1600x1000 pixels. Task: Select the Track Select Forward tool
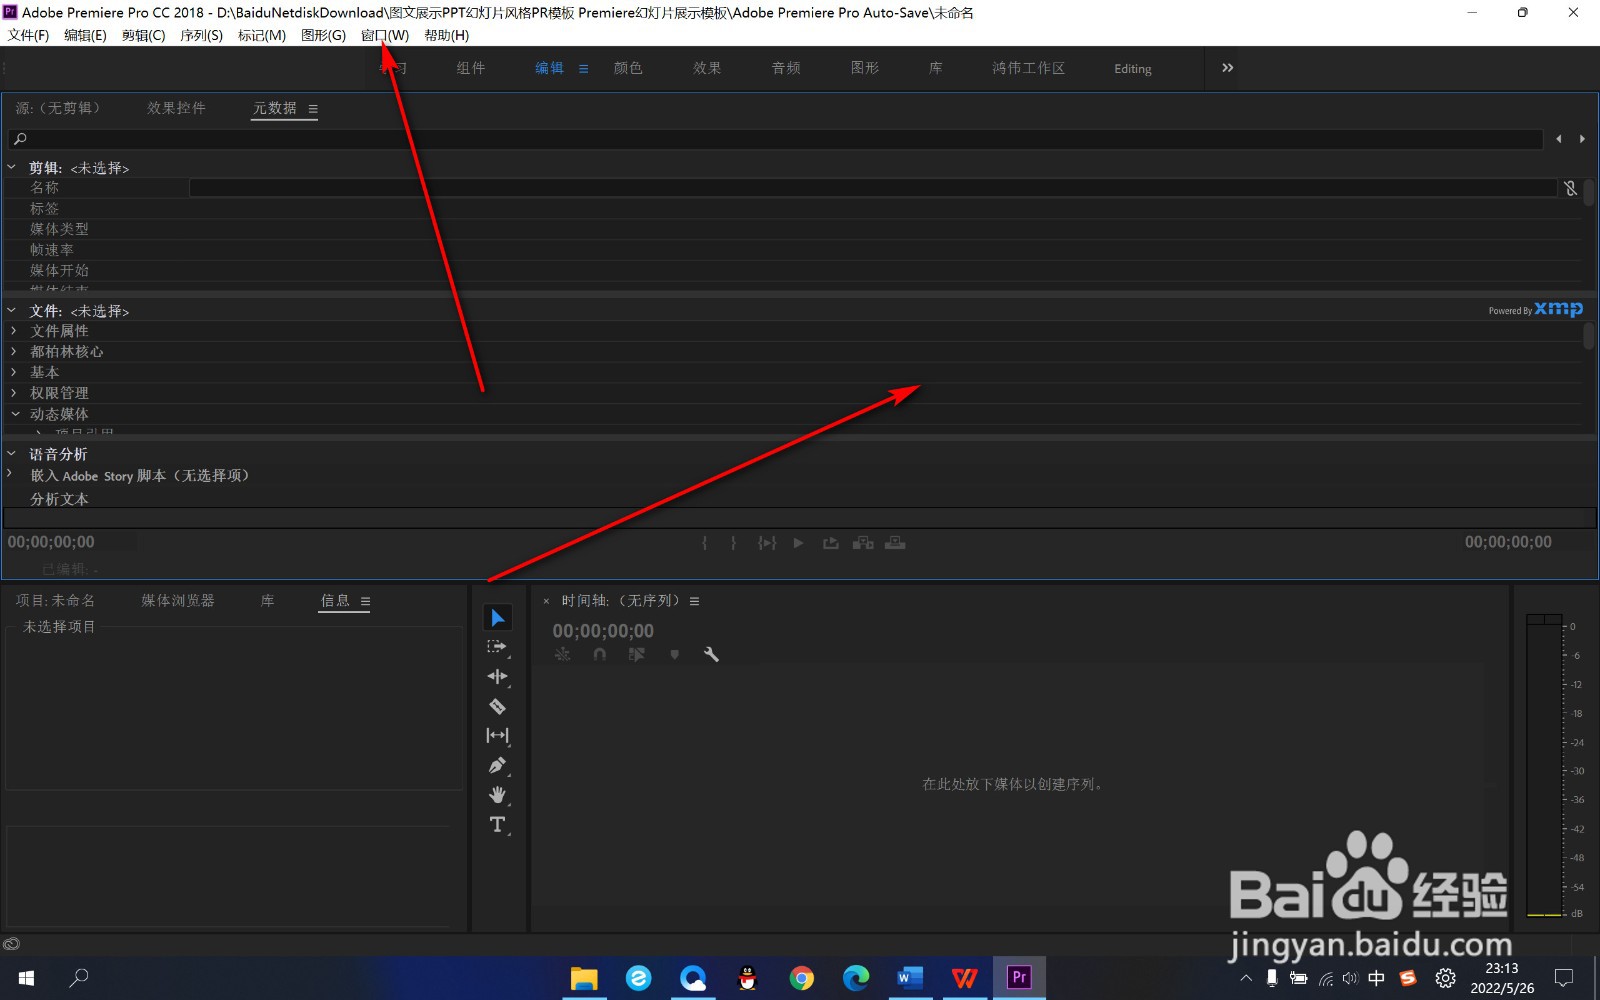(497, 647)
